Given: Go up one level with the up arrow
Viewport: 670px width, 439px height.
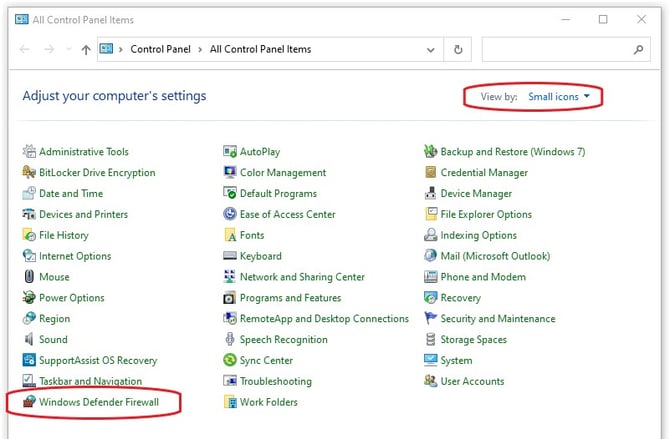Looking at the screenshot, I should coord(86,49).
